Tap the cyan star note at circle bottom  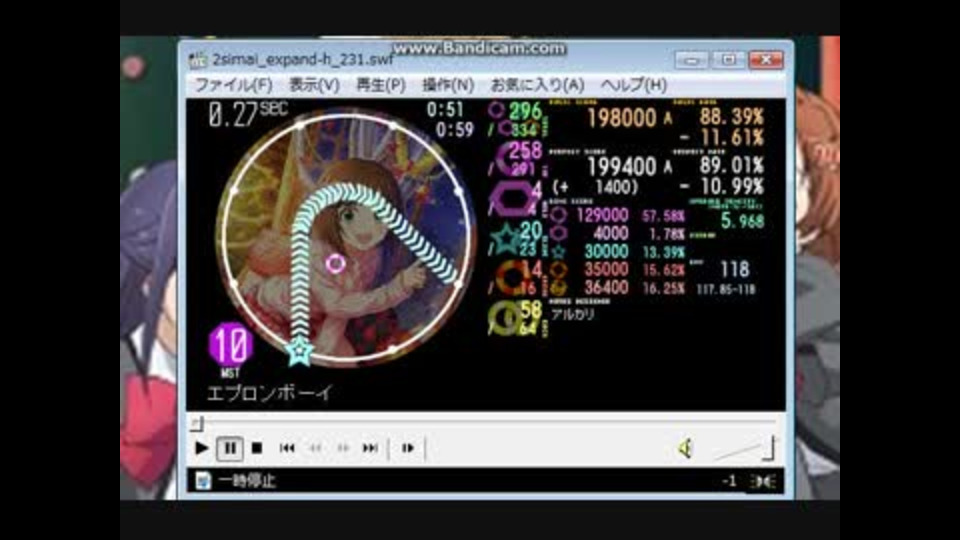coord(299,351)
